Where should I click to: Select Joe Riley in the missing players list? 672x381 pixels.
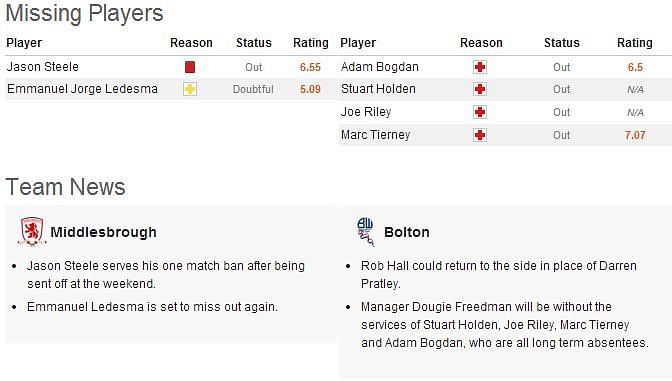tap(366, 112)
